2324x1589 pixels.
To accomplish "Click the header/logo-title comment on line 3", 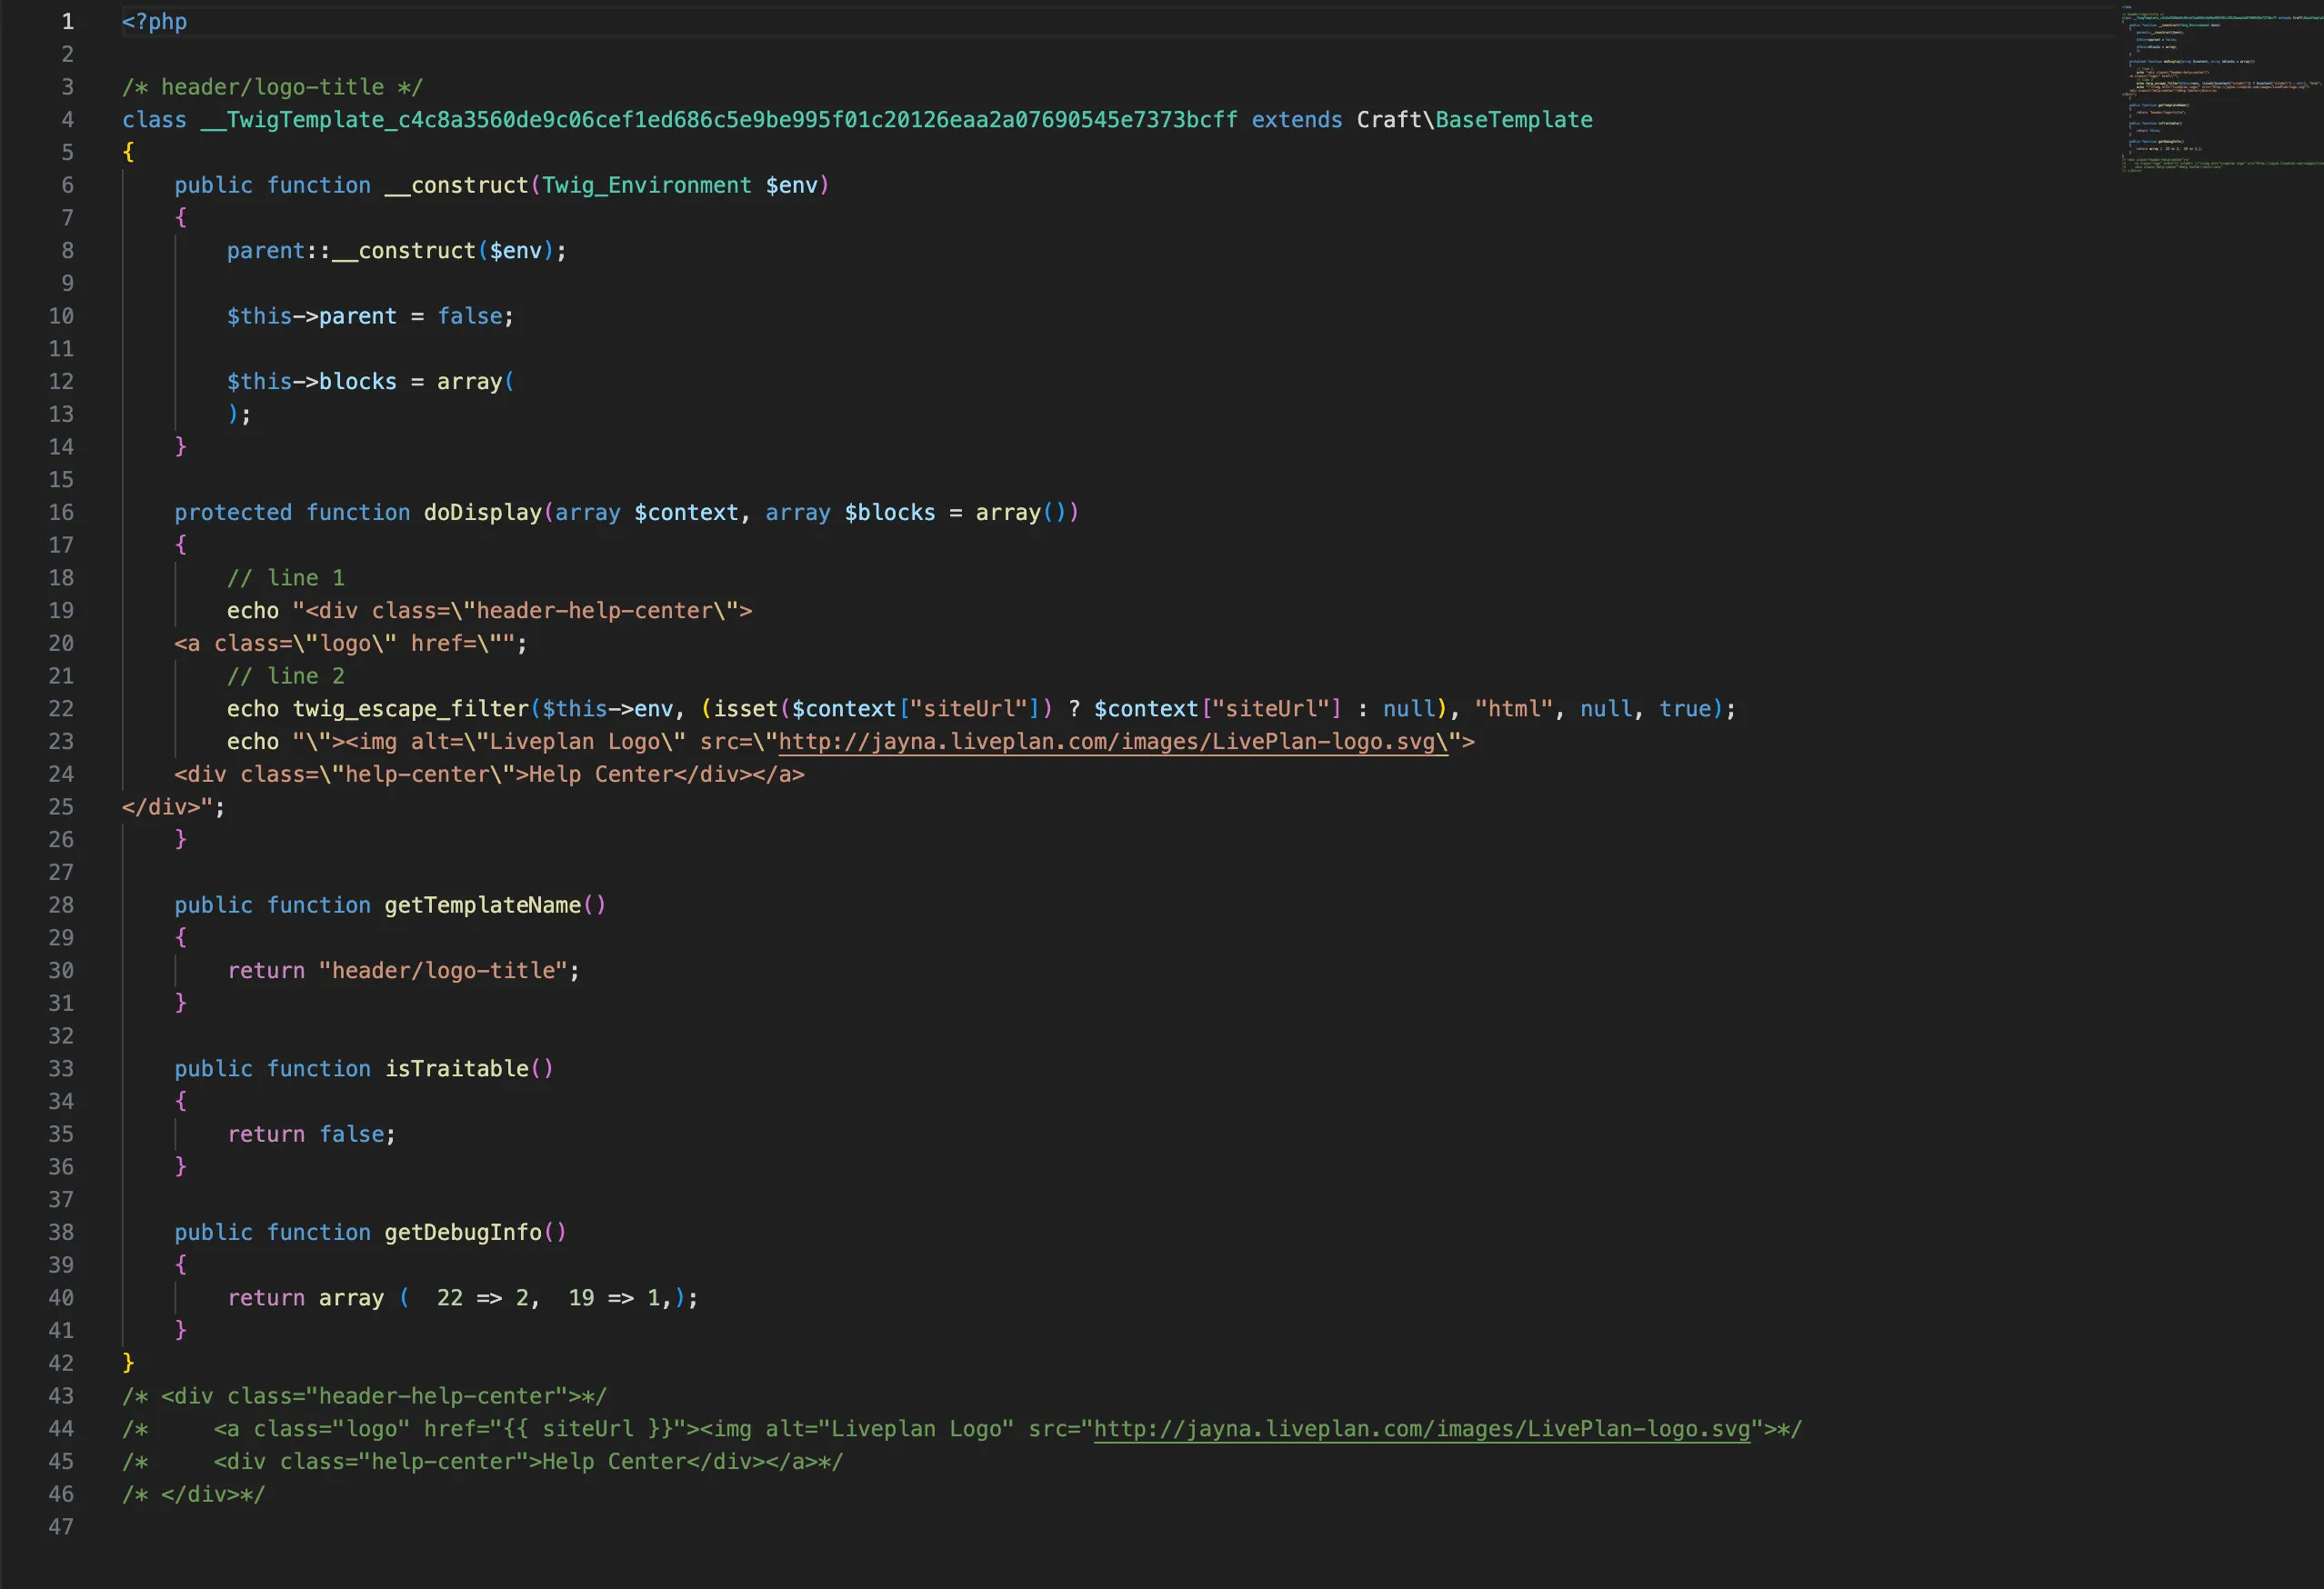I will pos(271,86).
